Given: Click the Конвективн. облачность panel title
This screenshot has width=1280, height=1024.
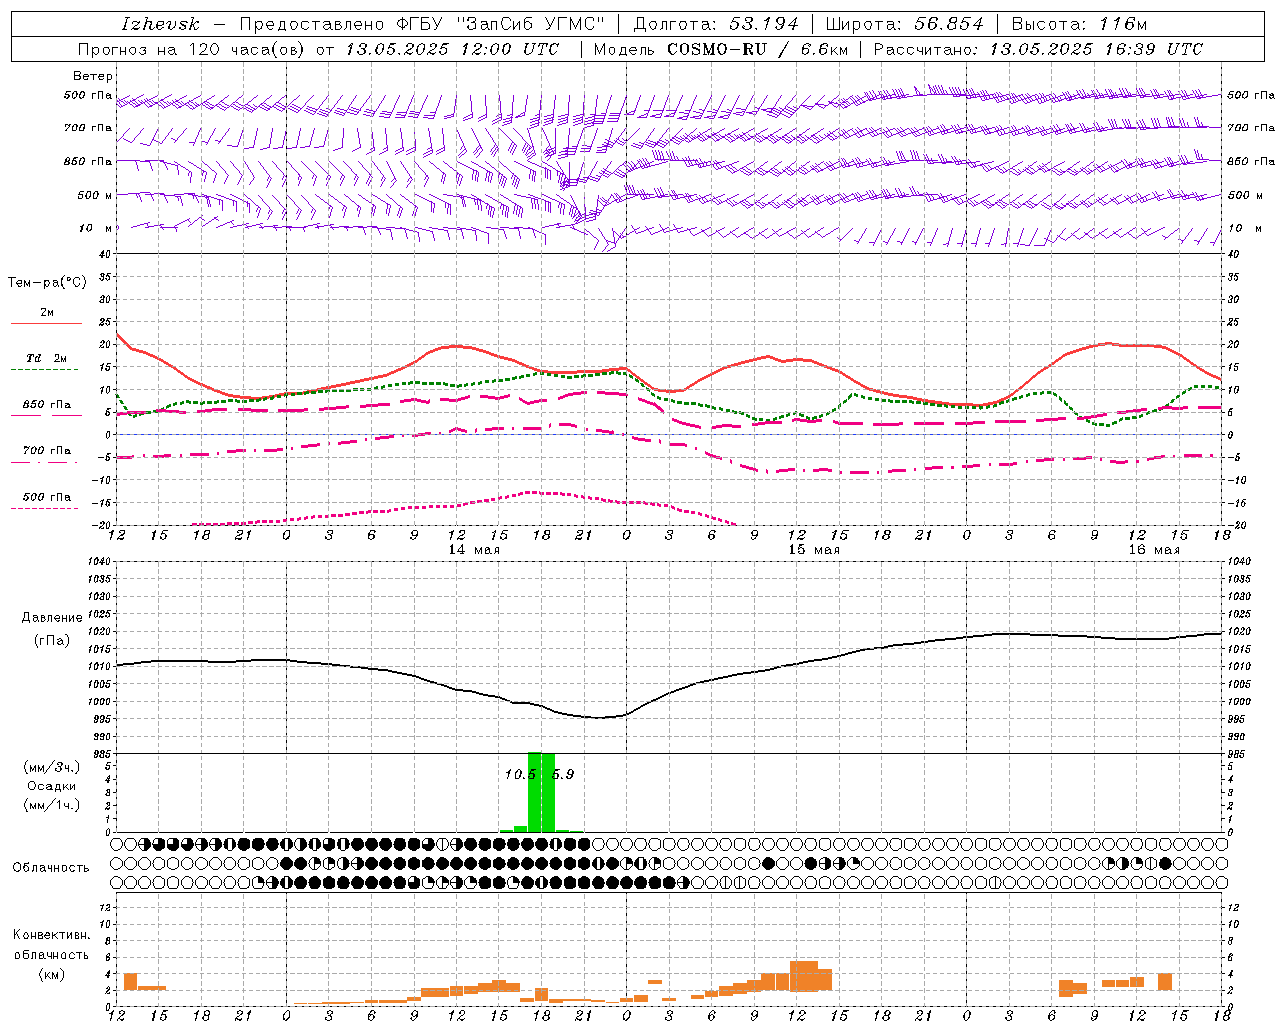Looking at the screenshot, I should pyautogui.click(x=51, y=944).
